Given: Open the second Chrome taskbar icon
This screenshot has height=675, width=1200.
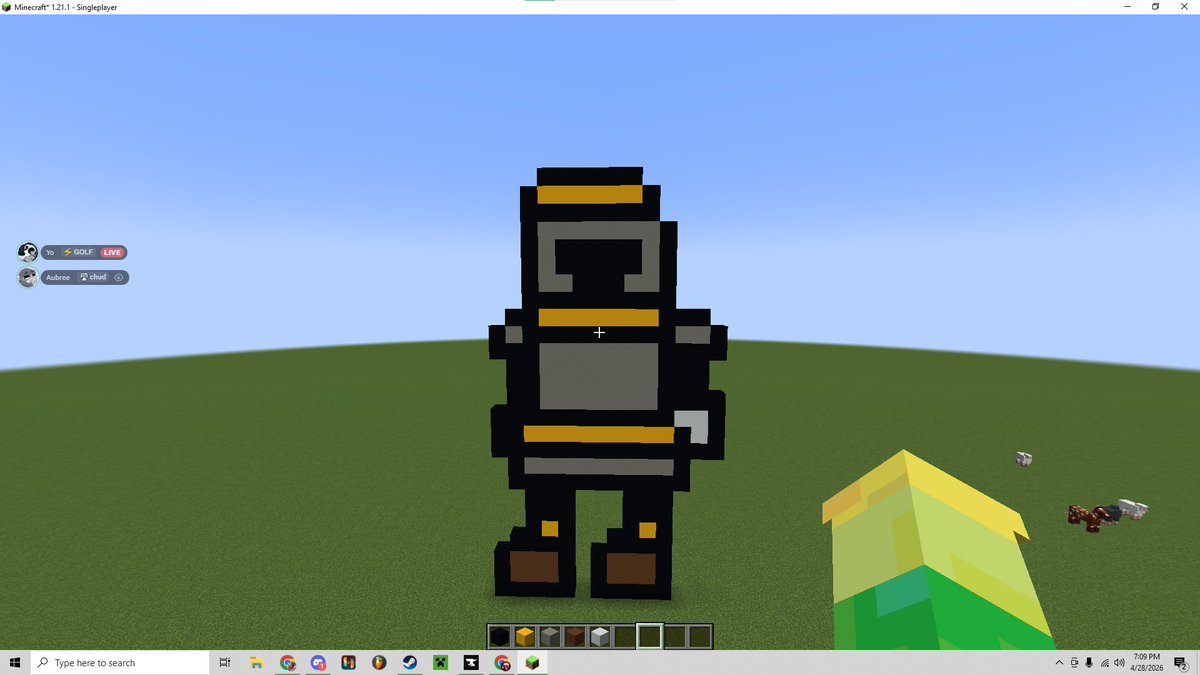Looking at the screenshot, I should [x=502, y=662].
